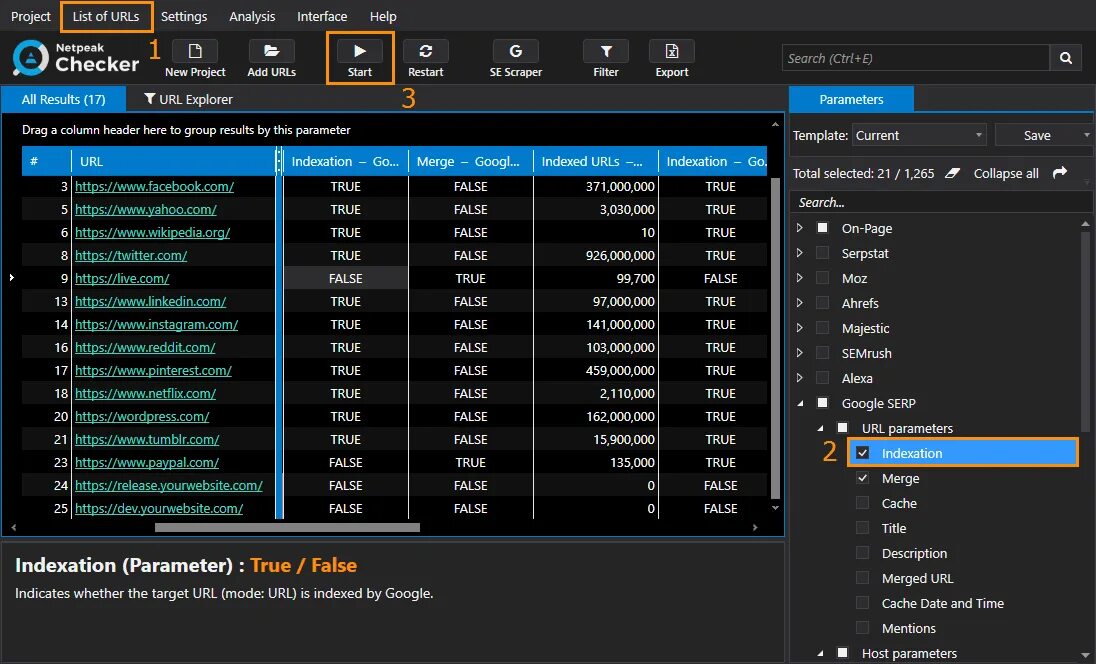The image size is (1096, 664).
Task: Open the SE Scraper tool
Action: (515, 51)
